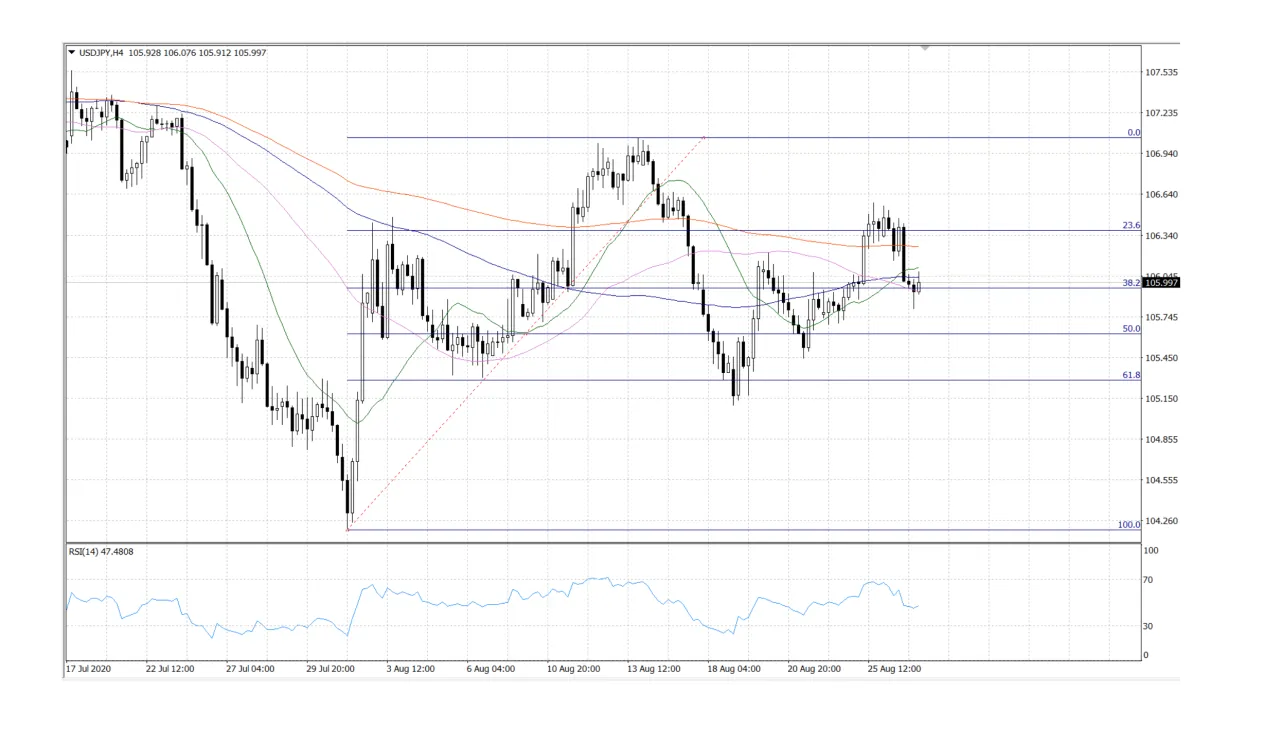The image size is (1280, 746).
Task: Click the 106.340 price scale value
Action: click(1162, 236)
